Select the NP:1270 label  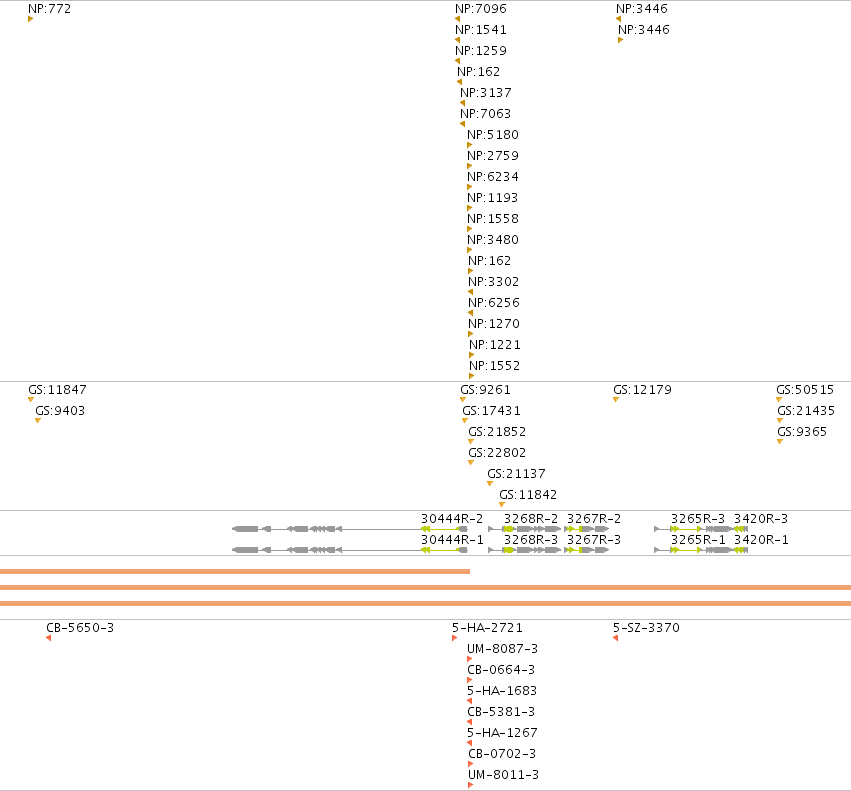pos(494,324)
